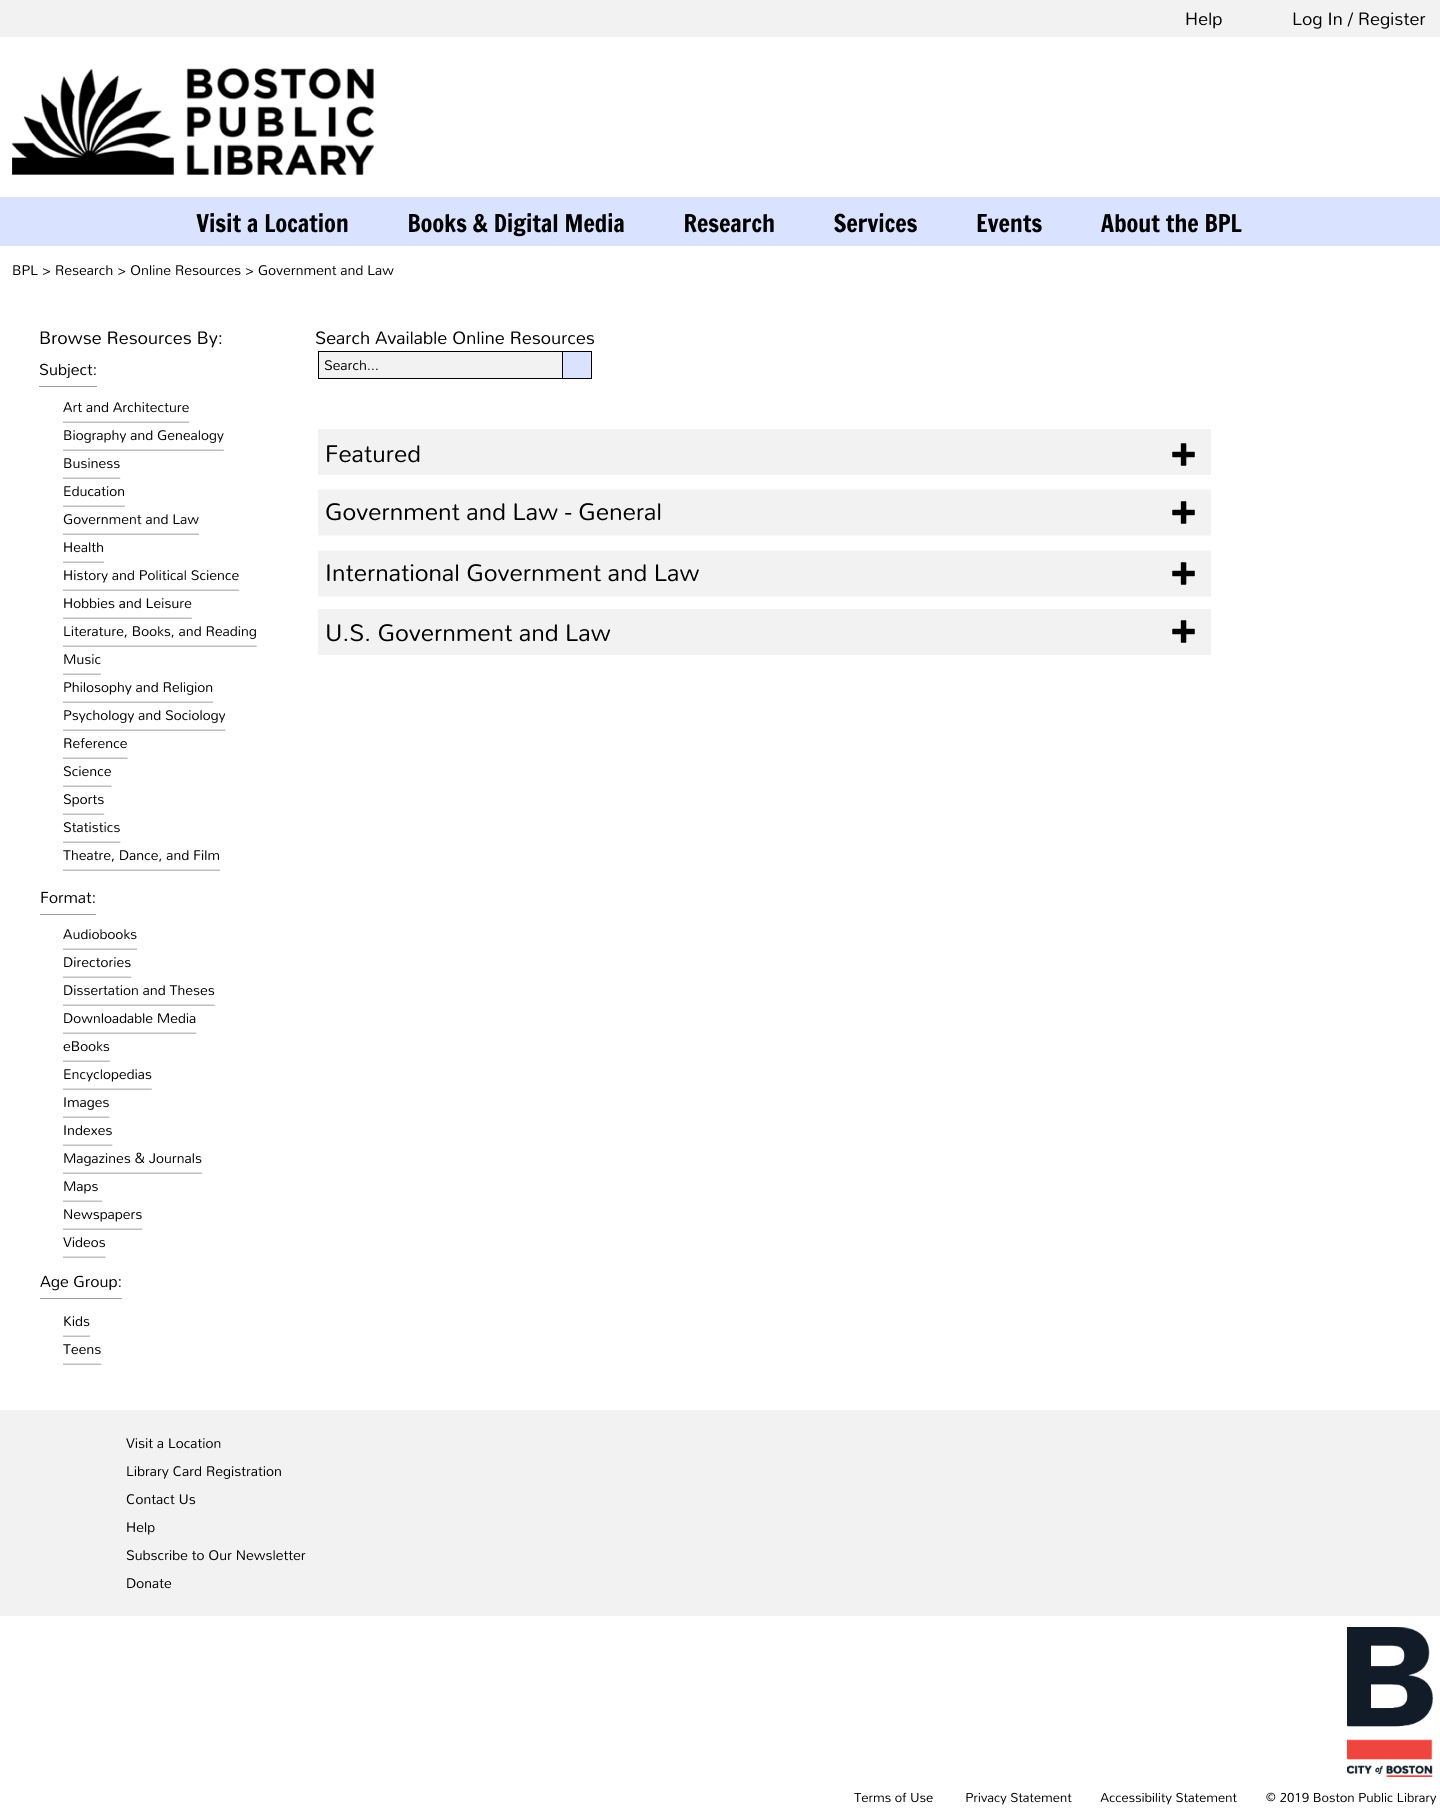Click the Boston Public Library logo
Screen dimensions: 1440x1819
click(x=193, y=122)
